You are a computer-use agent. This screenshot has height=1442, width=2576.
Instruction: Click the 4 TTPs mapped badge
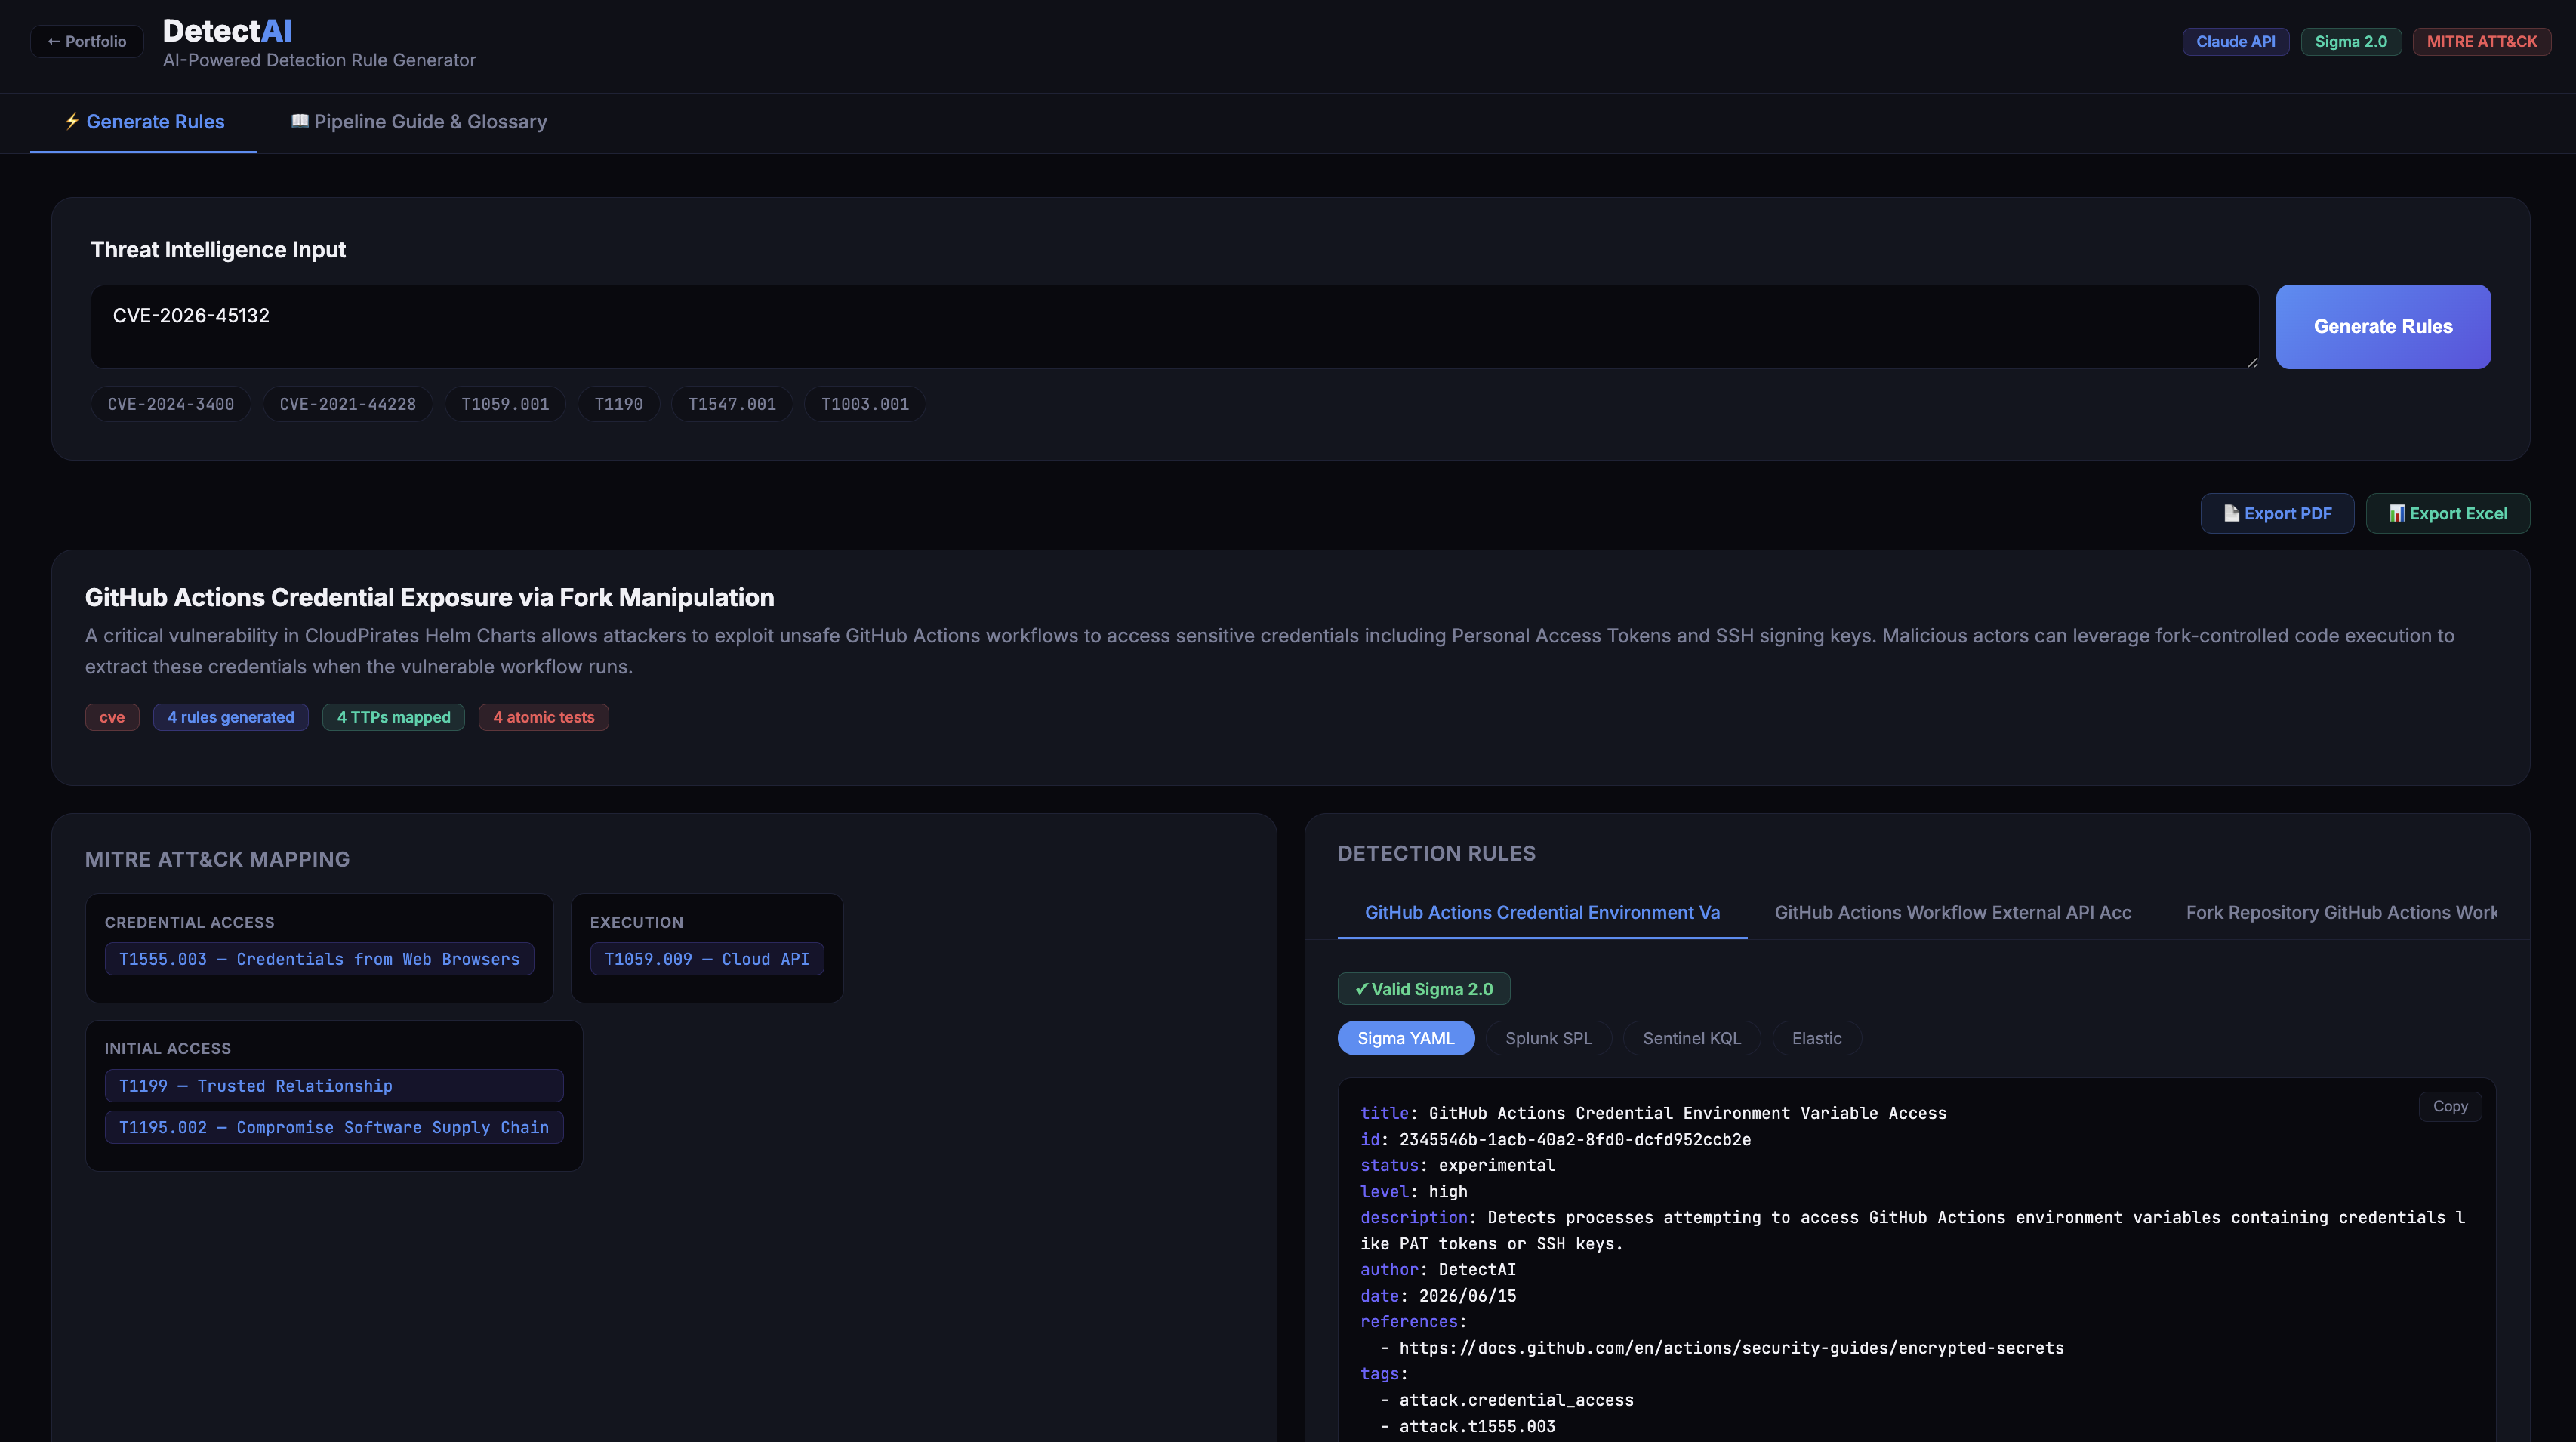pos(393,717)
